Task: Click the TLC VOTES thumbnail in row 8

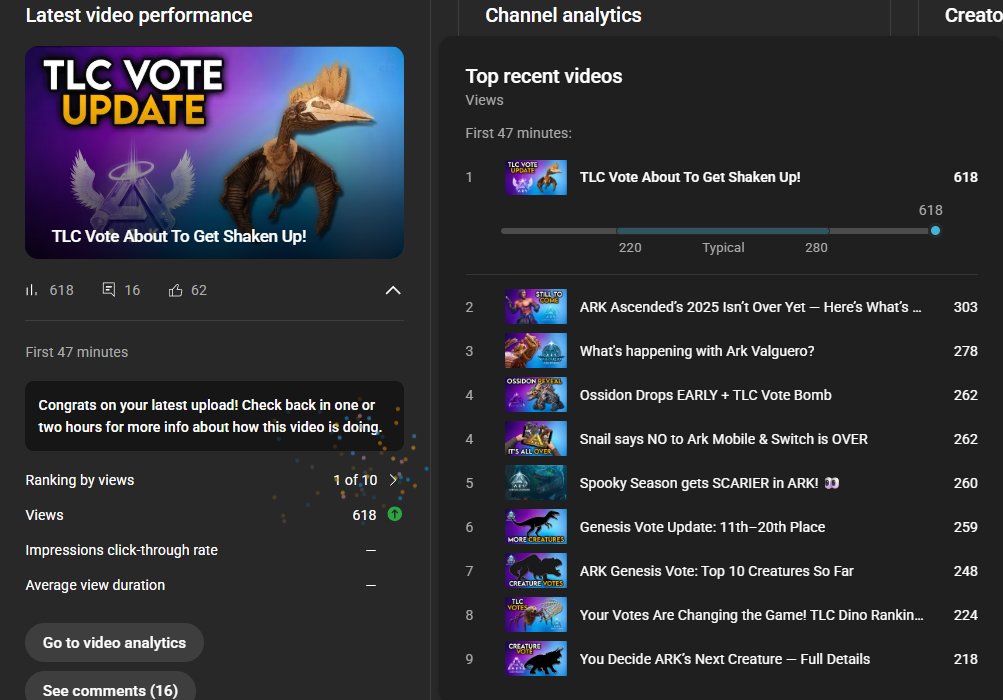Action: (536, 614)
